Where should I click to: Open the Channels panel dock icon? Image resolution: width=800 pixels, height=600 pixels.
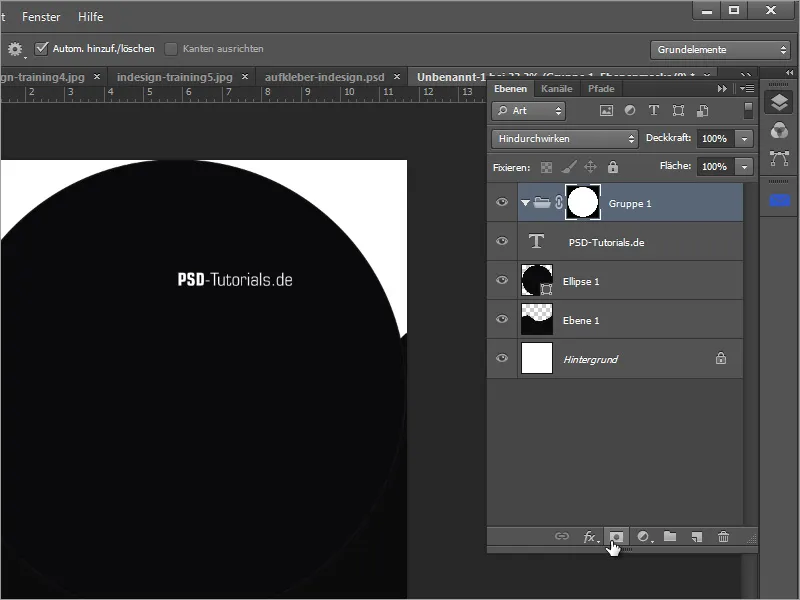[779, 131]
